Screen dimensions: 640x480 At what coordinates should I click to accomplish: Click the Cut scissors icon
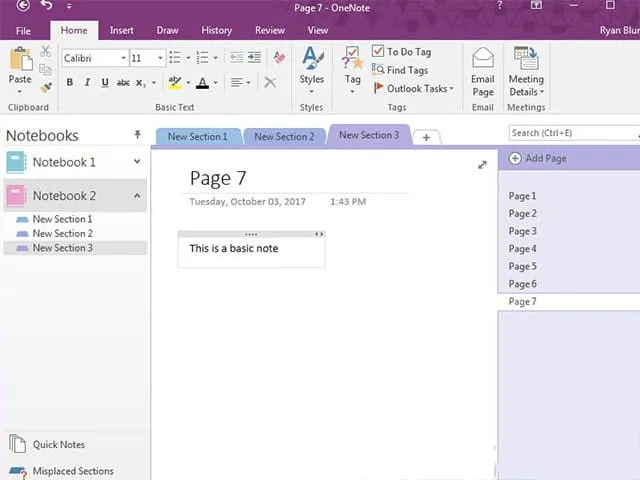point(46,51)
